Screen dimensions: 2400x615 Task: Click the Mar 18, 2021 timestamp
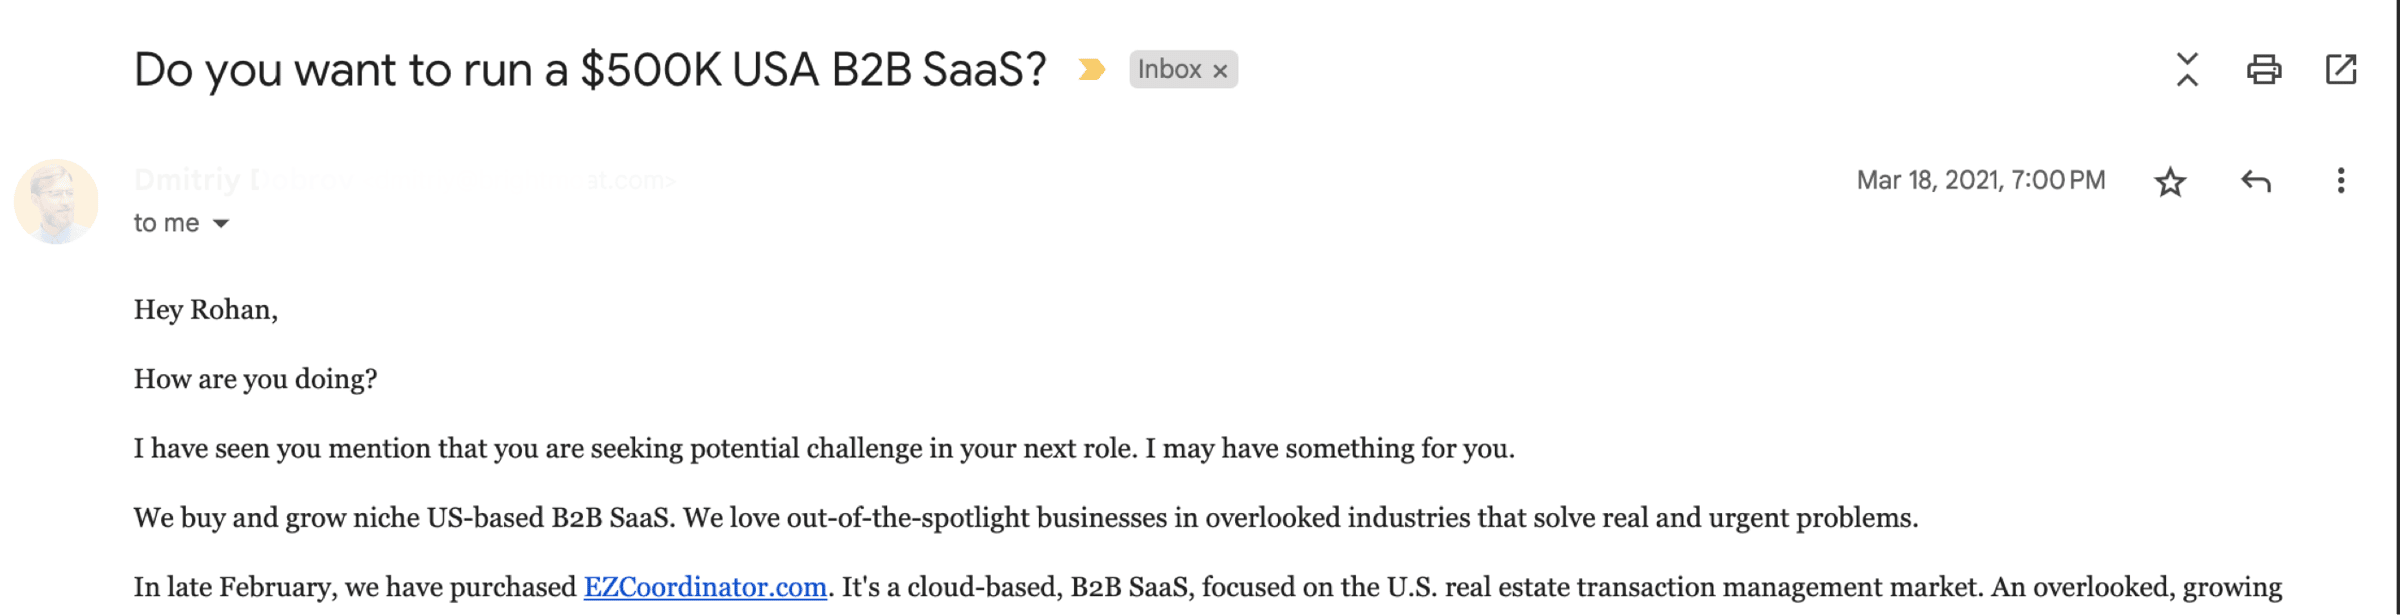[1980, 181]
